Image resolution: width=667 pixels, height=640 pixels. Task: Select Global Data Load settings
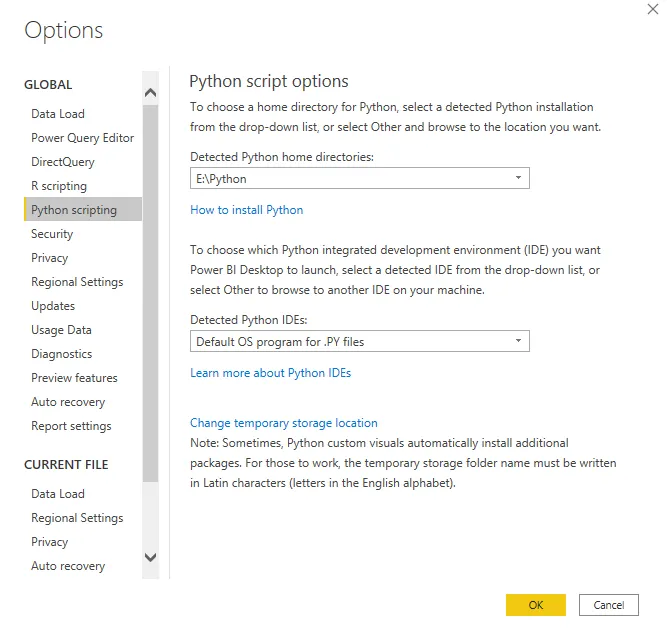(58, 114)
